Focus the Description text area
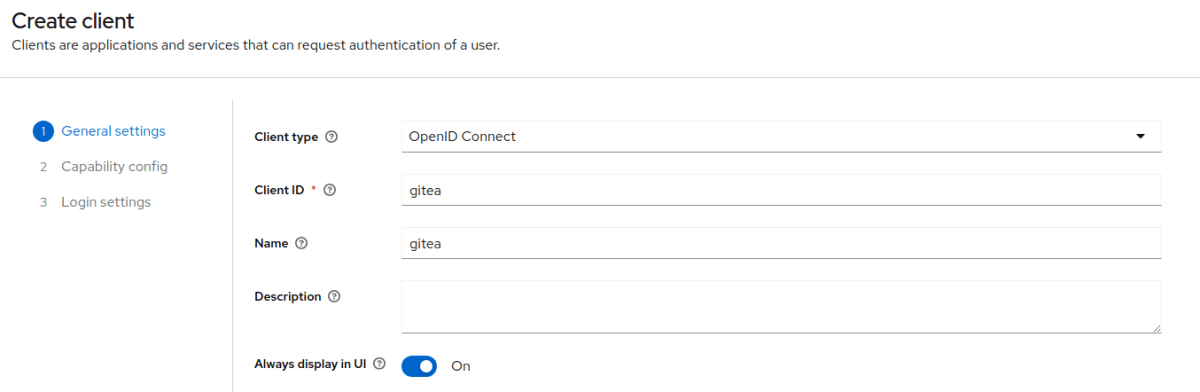This screenshot has height=392, width=1200. tap(781, 306)
